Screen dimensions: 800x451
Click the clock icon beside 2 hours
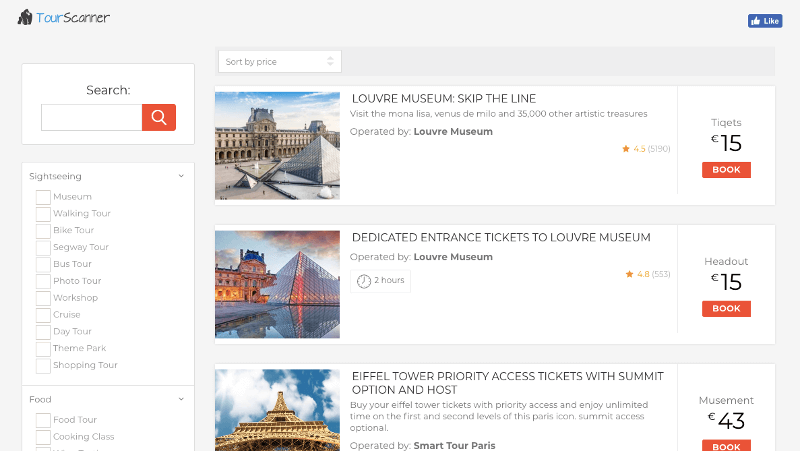click(364, 281)
